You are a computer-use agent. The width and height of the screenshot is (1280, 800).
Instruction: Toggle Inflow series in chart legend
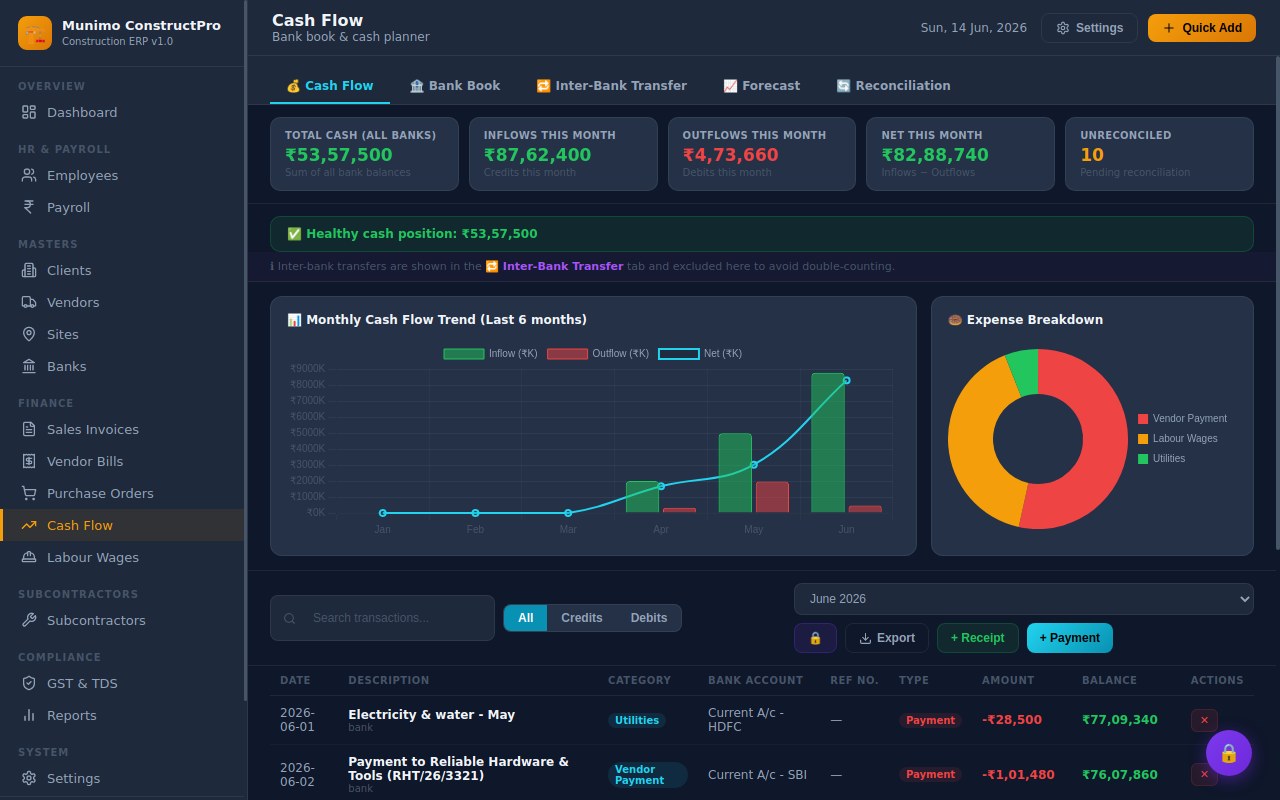click(x=490, y=353)
